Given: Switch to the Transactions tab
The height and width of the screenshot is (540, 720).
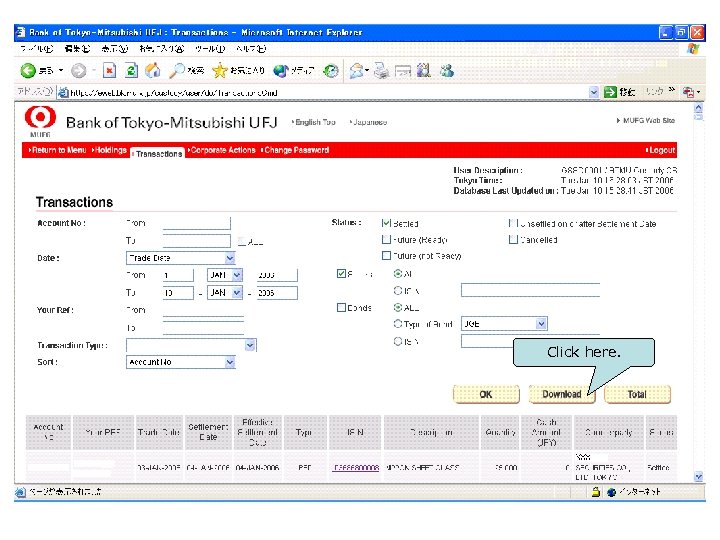Looking at the screenshot, I should [x=158, y=154].
